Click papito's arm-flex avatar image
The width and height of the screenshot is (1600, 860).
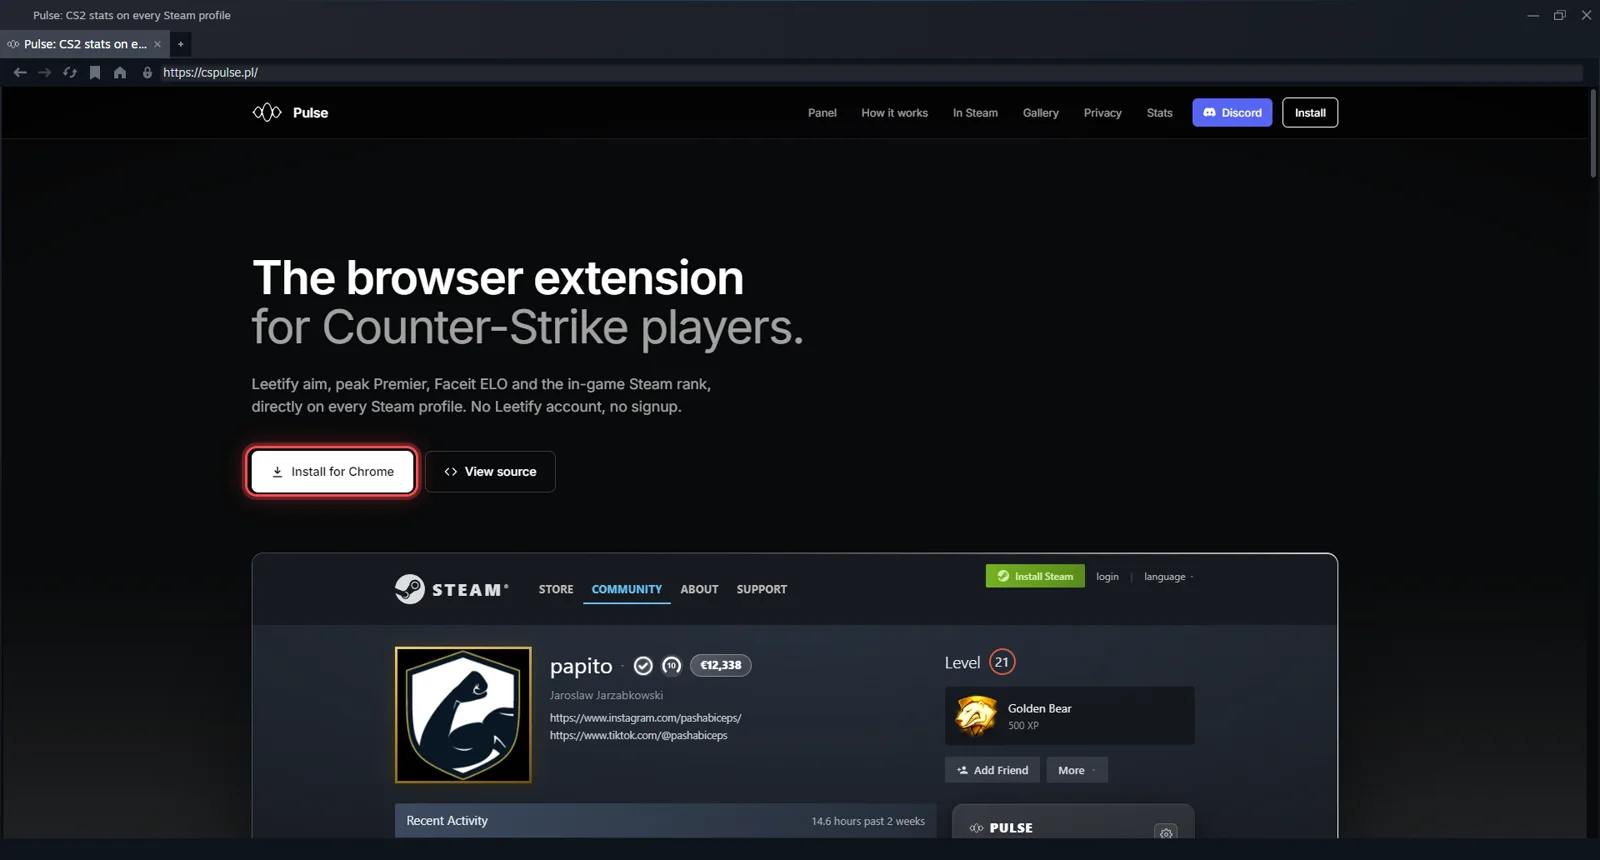pos(463,714)
